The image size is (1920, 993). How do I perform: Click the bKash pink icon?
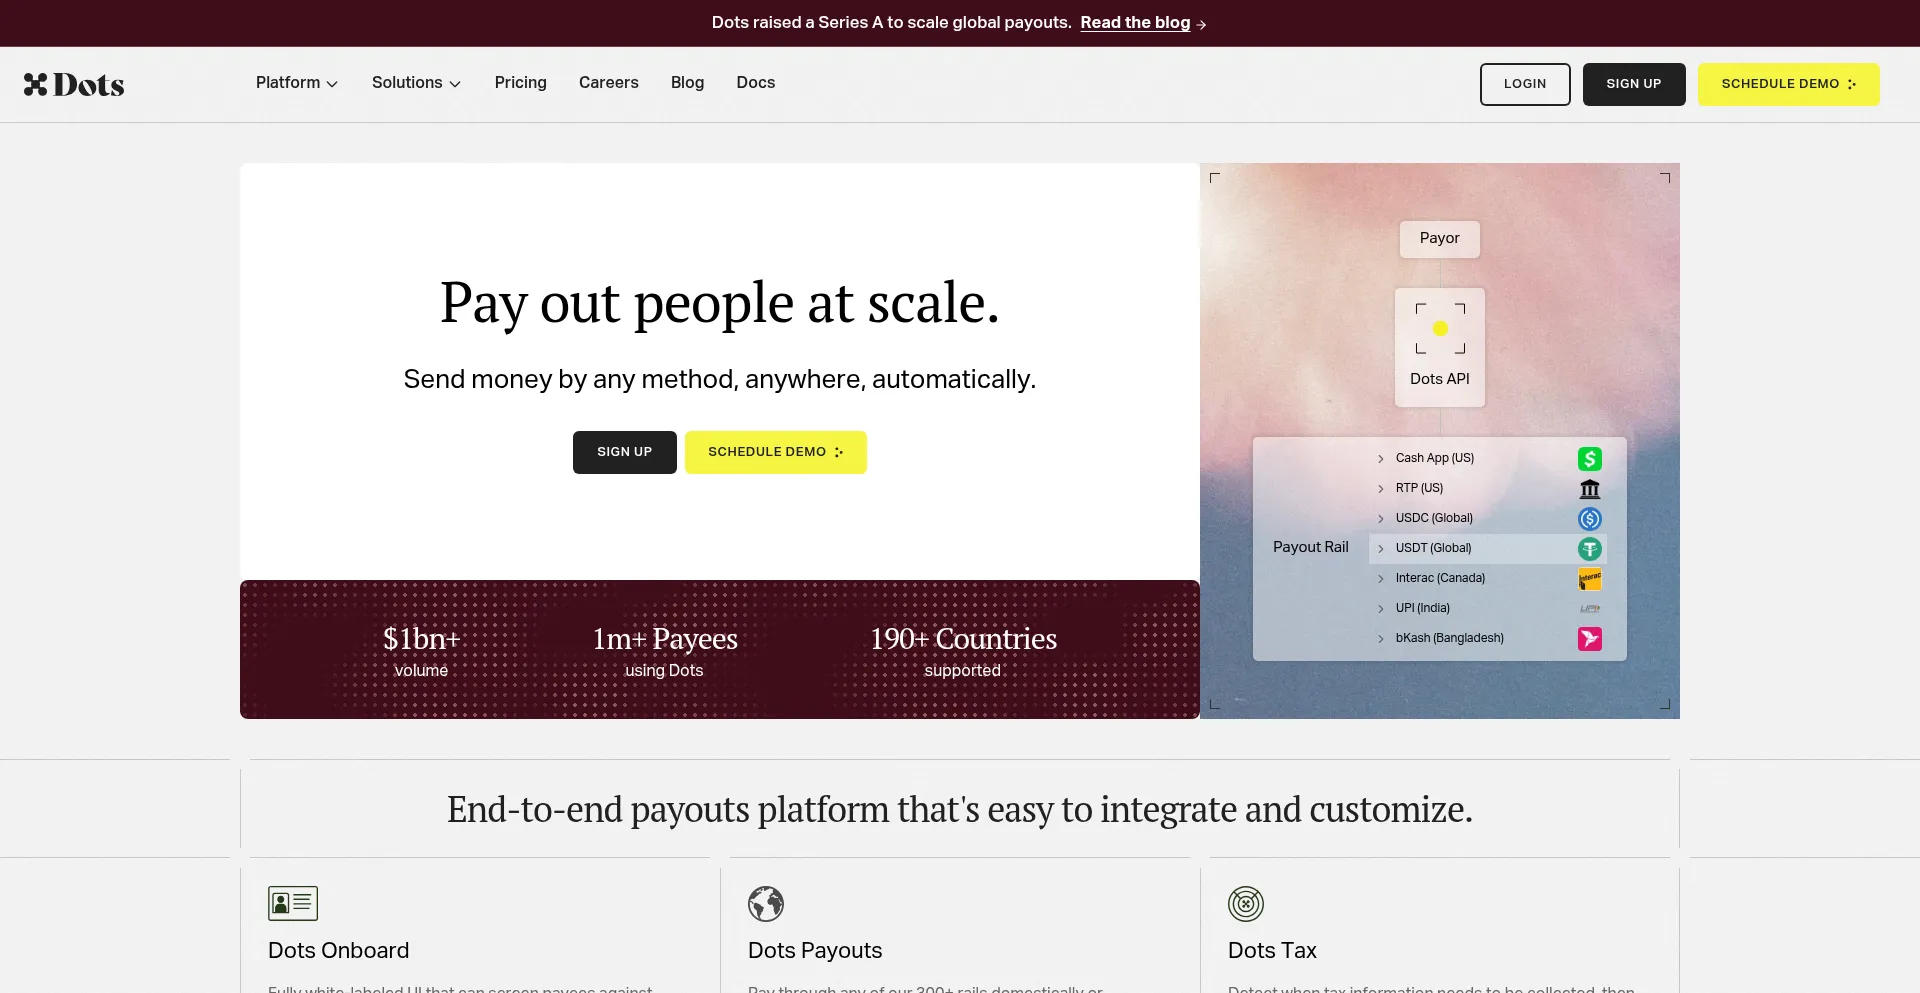1590,639
